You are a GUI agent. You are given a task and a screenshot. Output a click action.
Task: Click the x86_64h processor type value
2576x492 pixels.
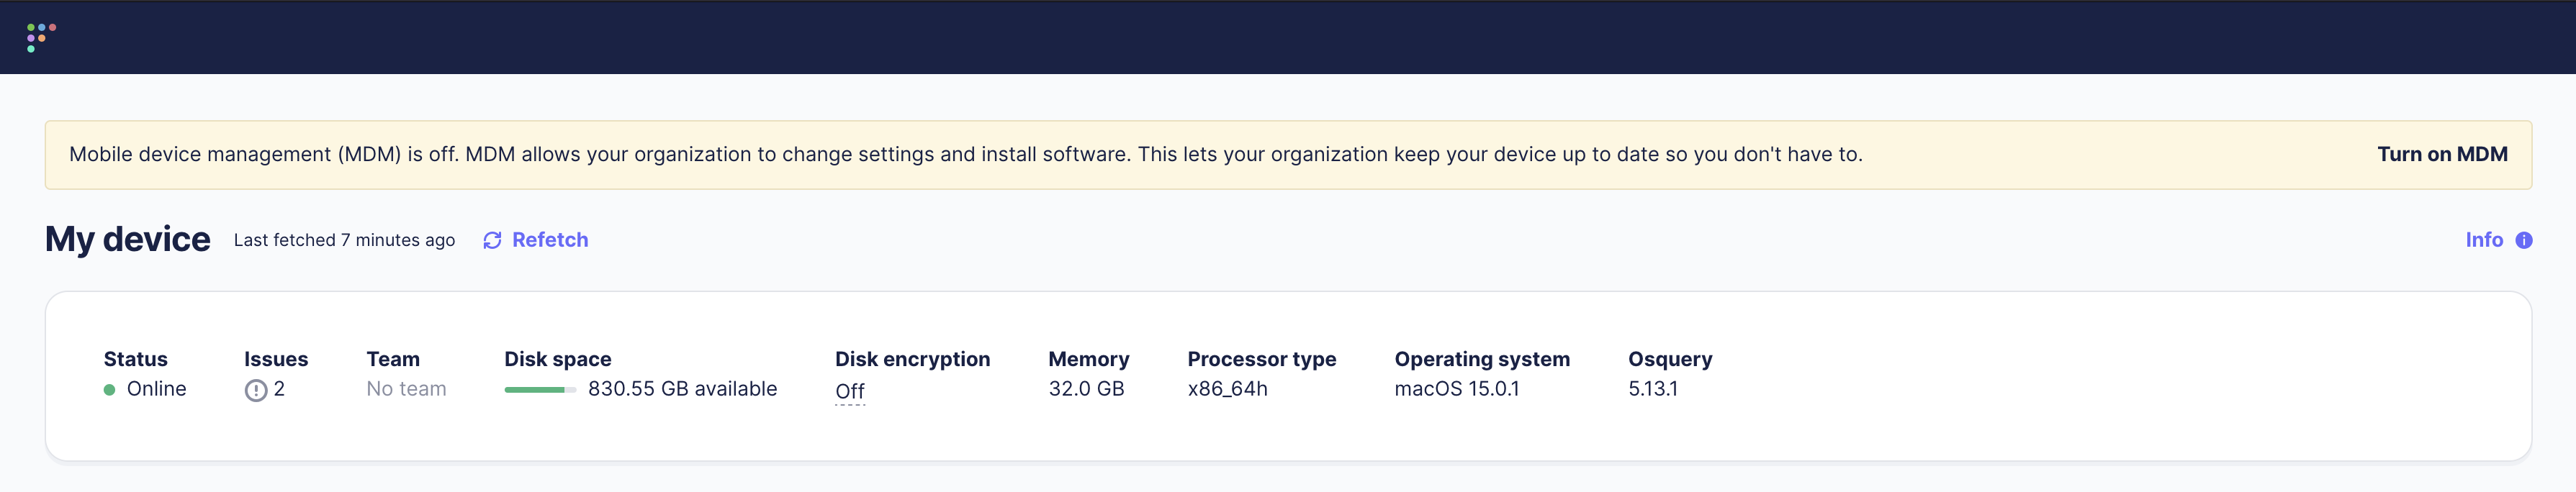1228,389
